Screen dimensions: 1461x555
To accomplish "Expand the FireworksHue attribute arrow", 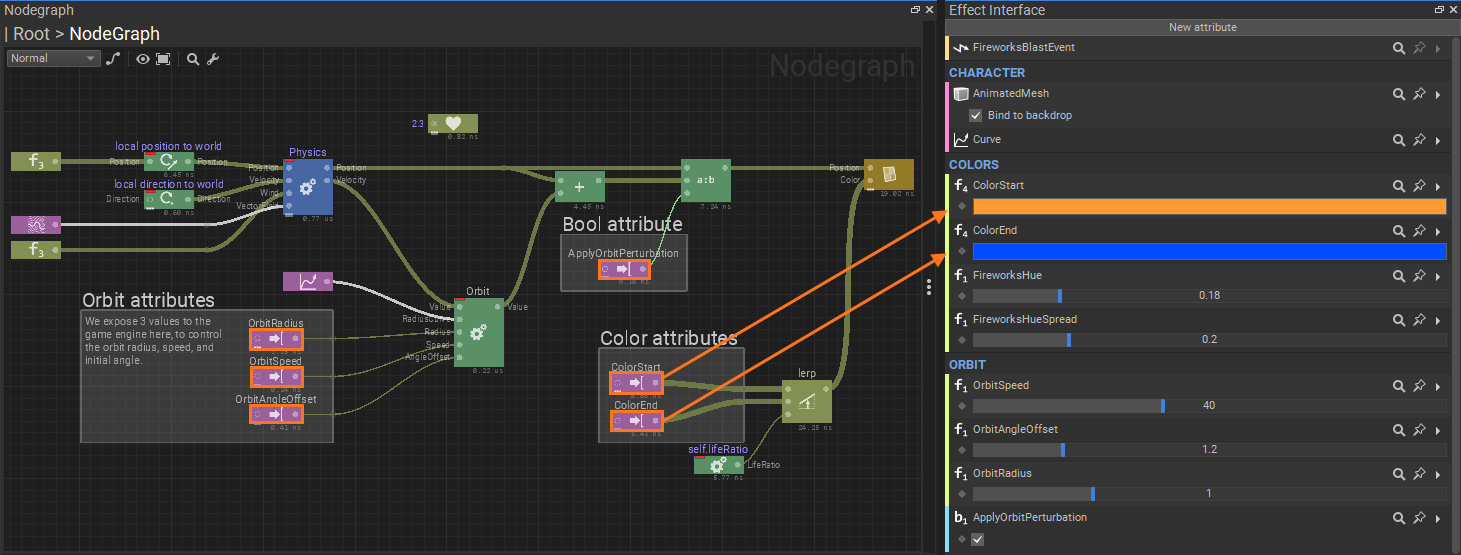I will coord(1438,276).
